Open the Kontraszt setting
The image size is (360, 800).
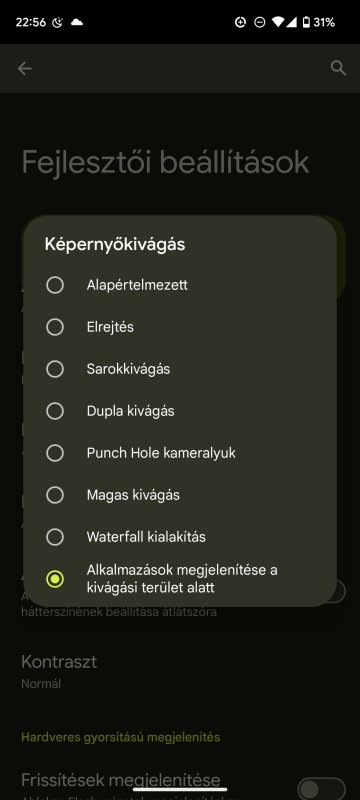click(x=180, y=670)
